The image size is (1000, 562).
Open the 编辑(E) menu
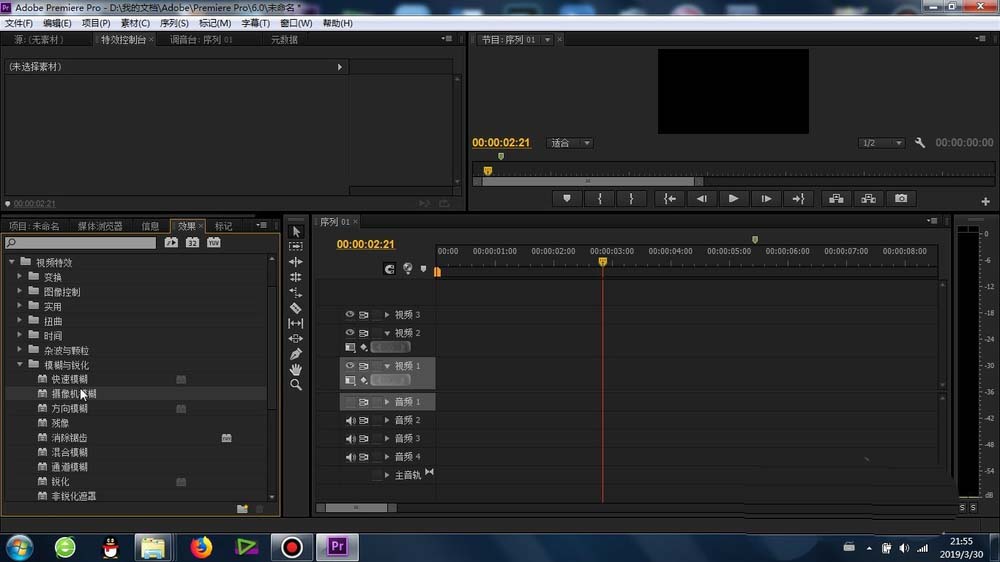(x=57, y=23)
